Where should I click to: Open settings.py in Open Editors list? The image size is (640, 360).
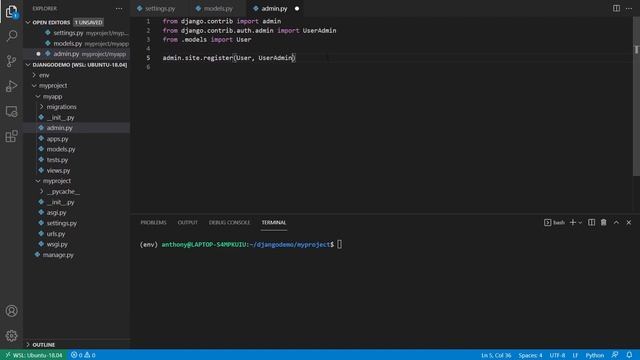click(77, 33)
